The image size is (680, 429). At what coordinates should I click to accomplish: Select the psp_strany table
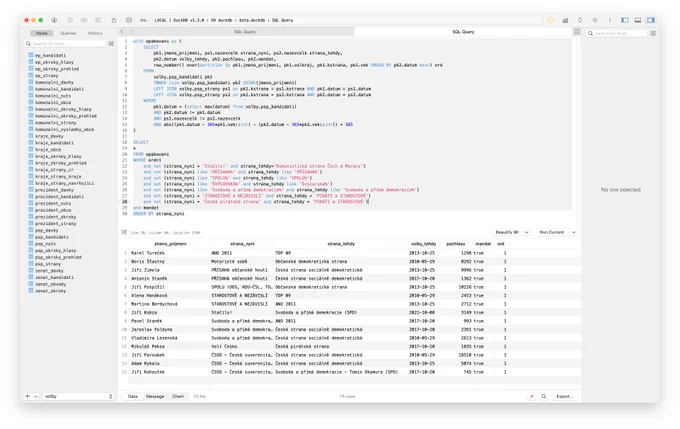(48, 264)
